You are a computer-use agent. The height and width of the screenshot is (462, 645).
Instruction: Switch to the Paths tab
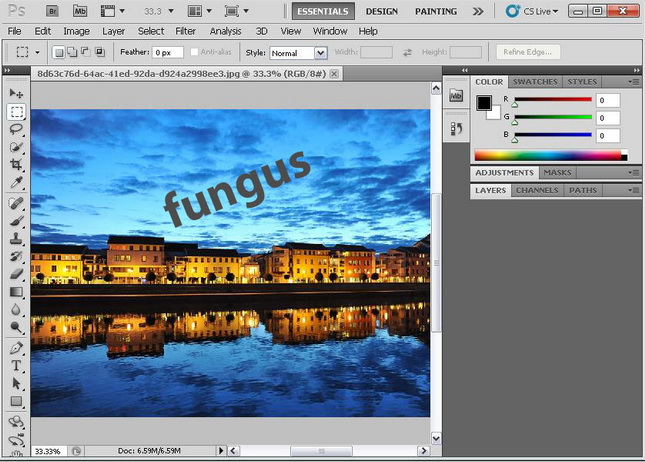click(x=583, y=190)
